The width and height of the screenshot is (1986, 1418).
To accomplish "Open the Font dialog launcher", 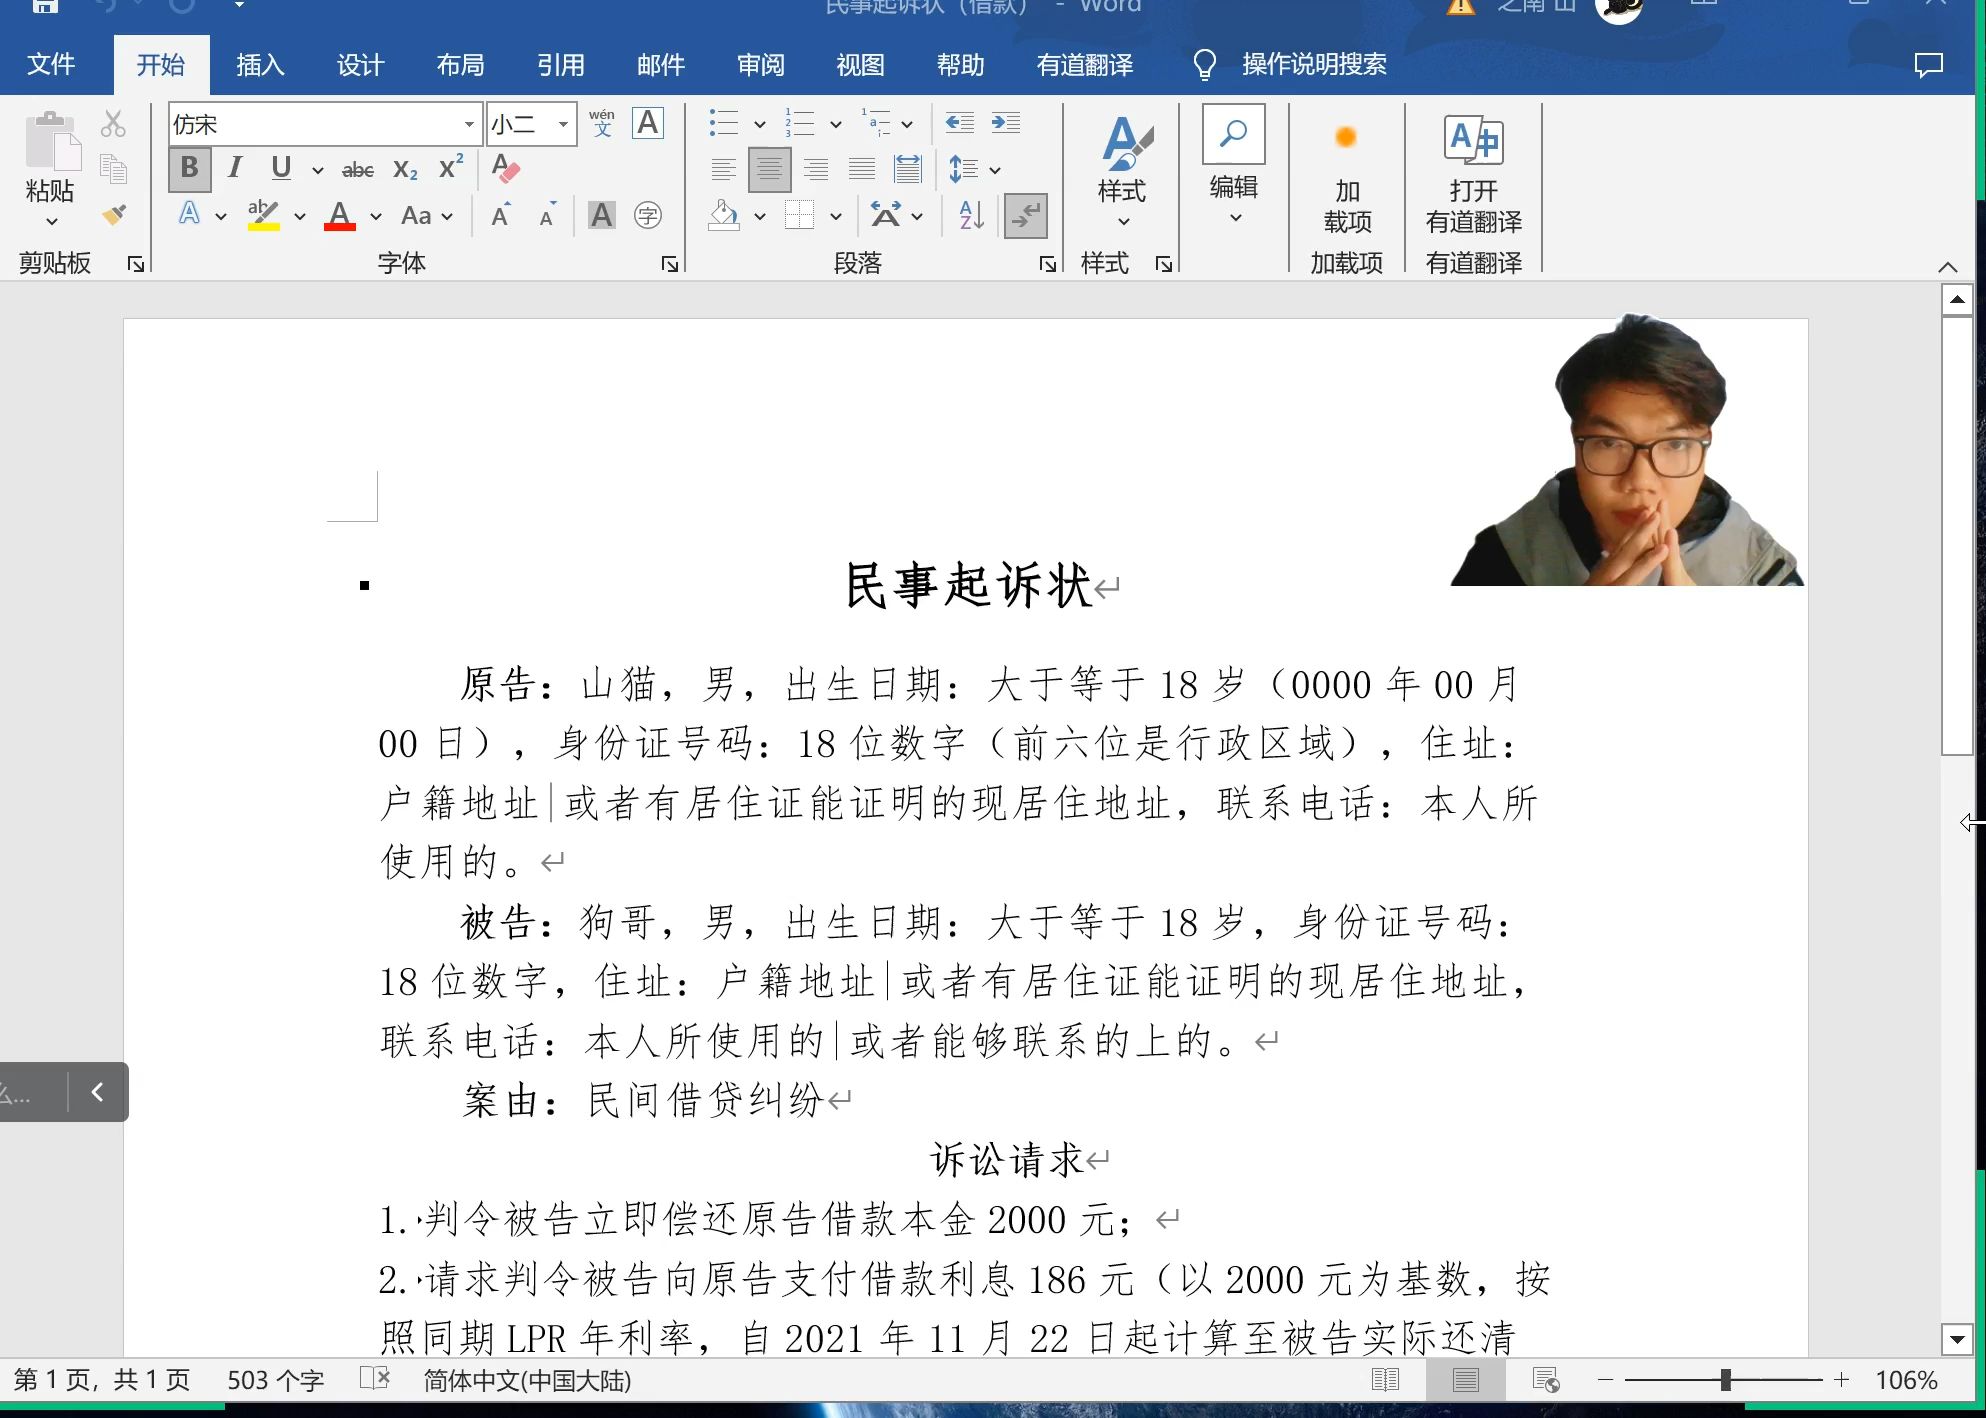I will [670, 264].
